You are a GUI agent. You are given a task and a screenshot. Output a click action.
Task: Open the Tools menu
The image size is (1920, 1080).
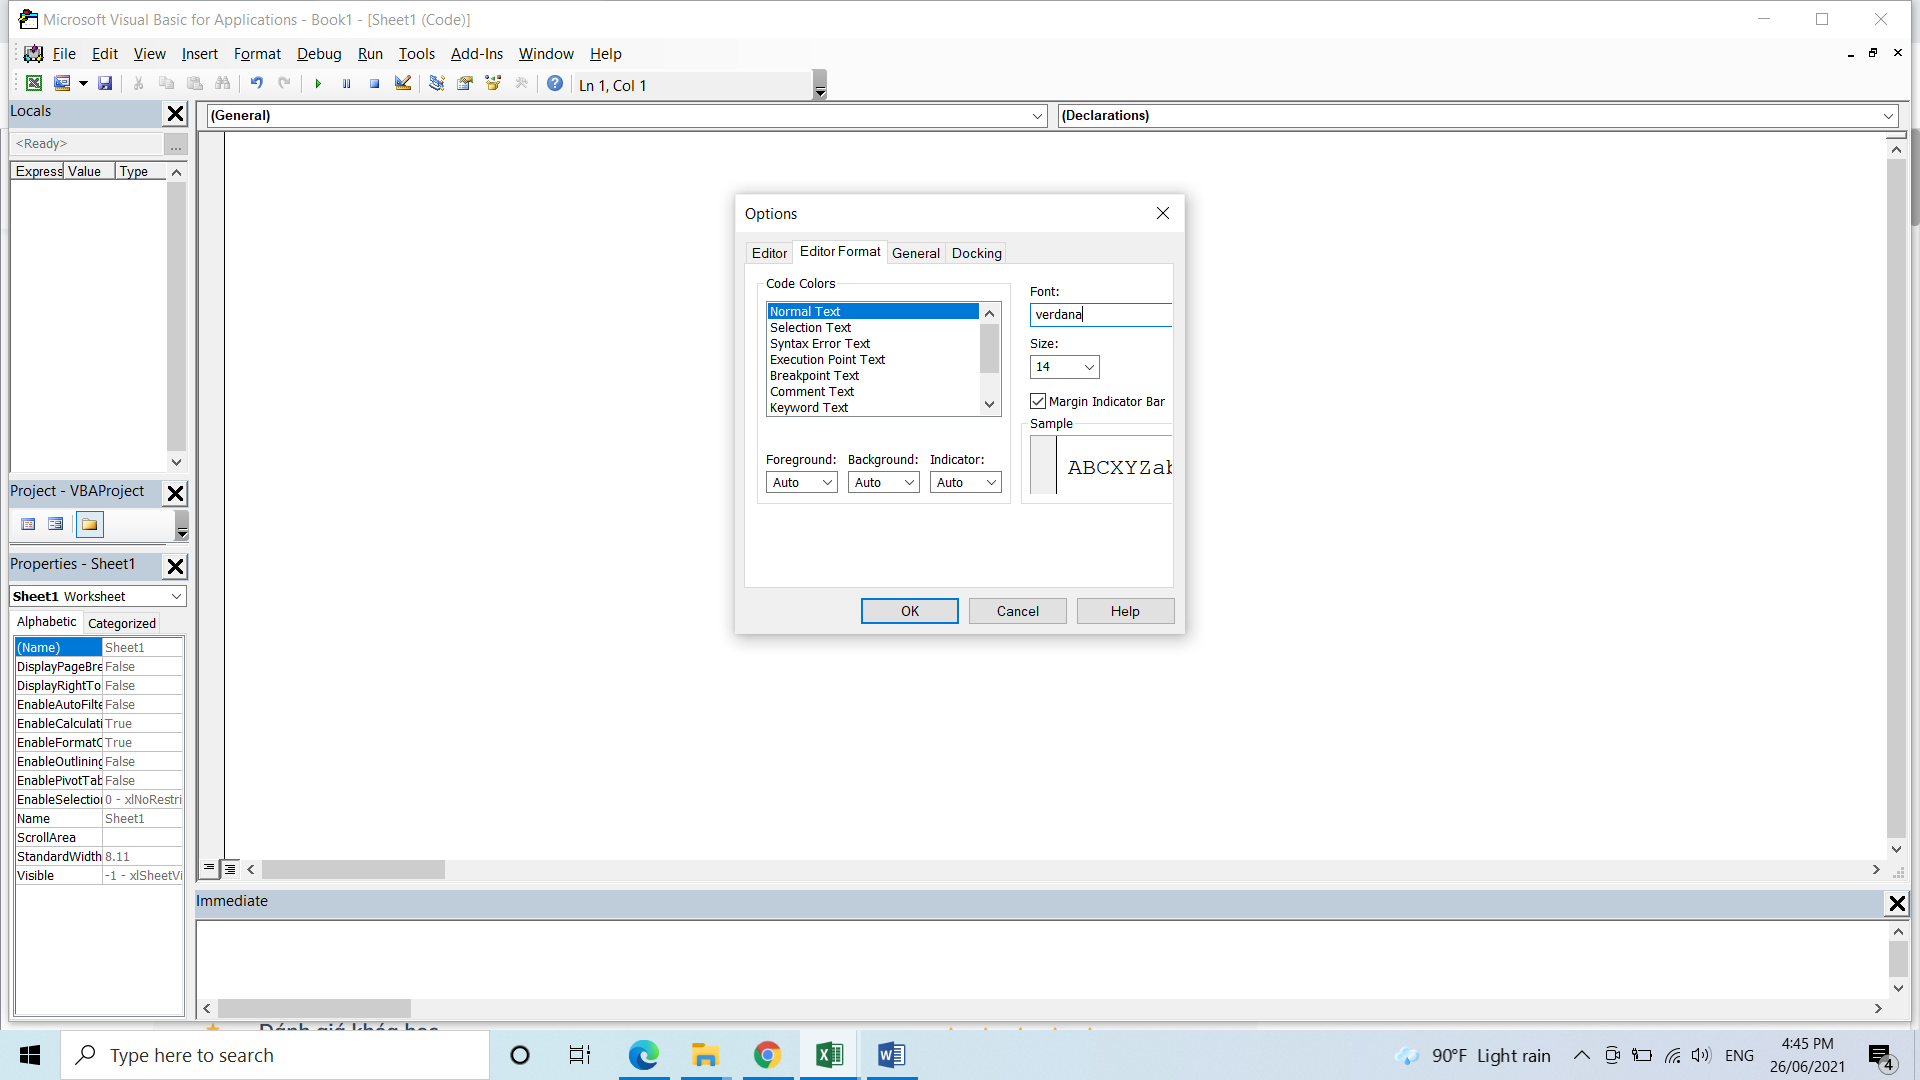(417, 54)
